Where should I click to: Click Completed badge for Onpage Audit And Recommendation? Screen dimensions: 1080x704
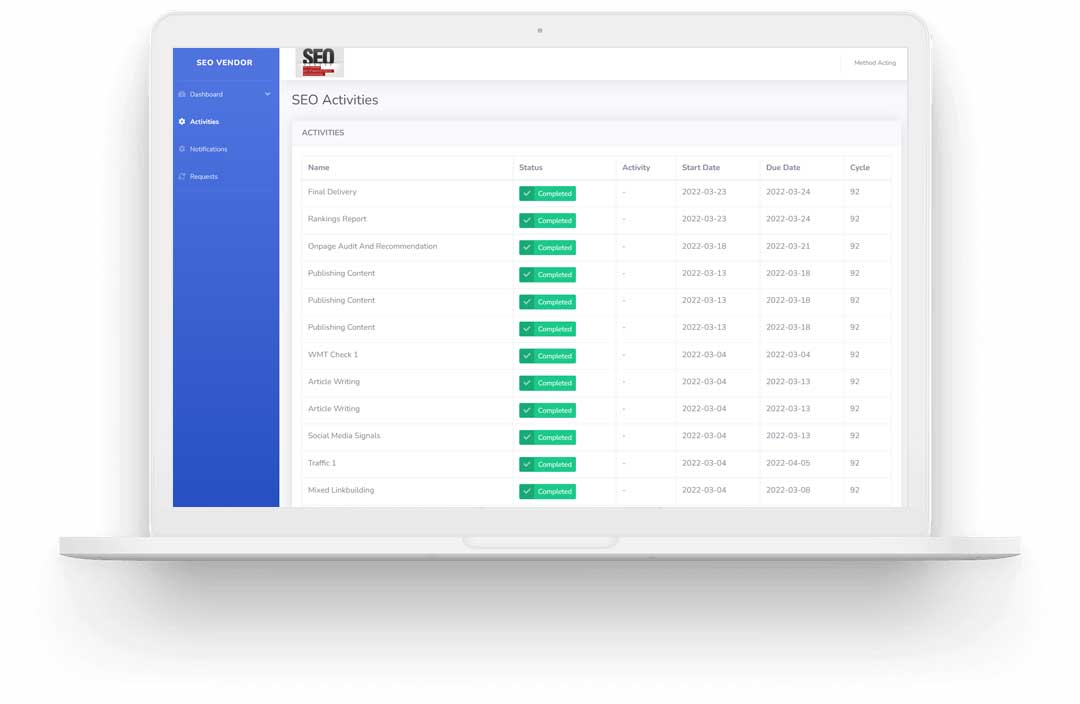point(547,248)
